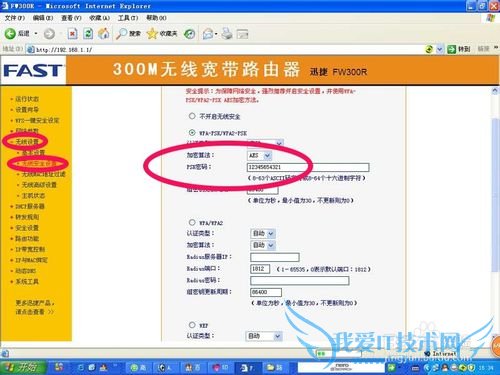The image size is (500, 375).
Task: Click the green arrow icon beside the Nero search box
Action: 391,368
